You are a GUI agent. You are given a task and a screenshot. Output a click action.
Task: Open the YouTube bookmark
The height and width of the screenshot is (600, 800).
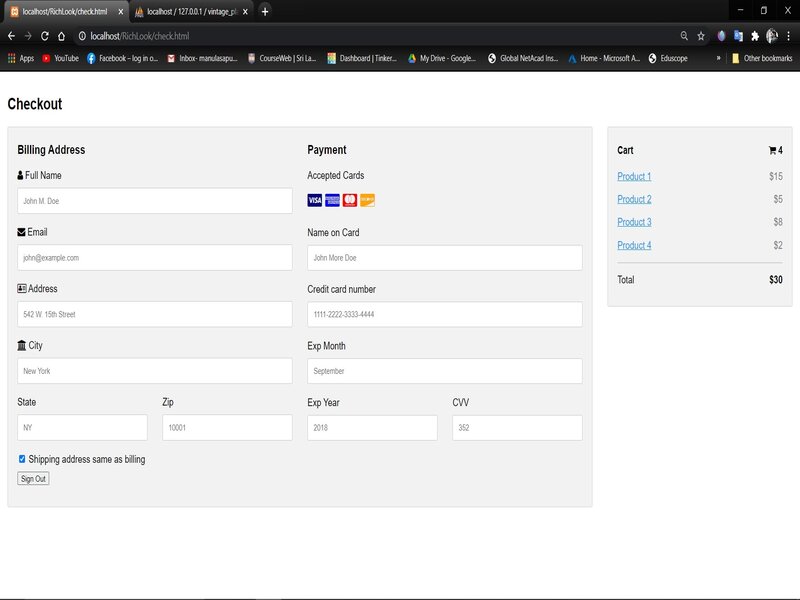60,58
